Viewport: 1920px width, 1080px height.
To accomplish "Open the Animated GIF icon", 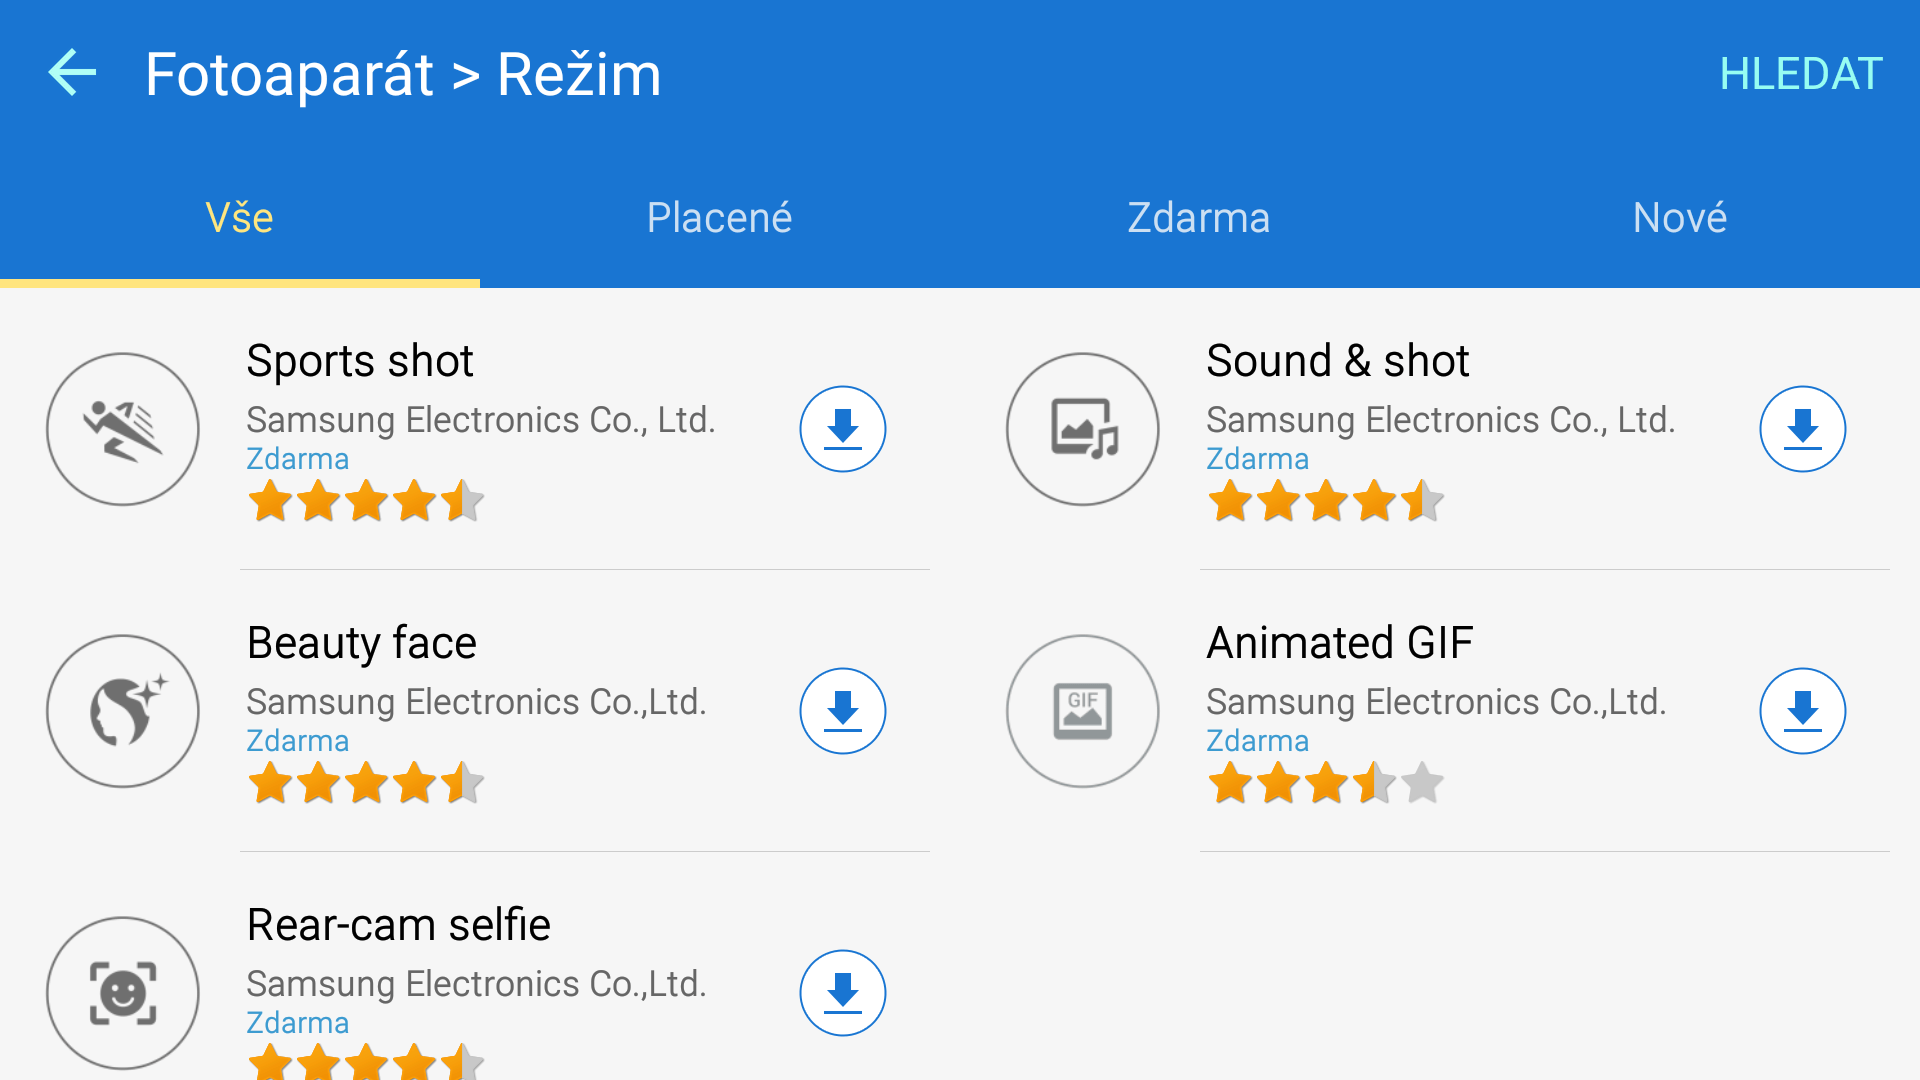I will (1083, 711).
